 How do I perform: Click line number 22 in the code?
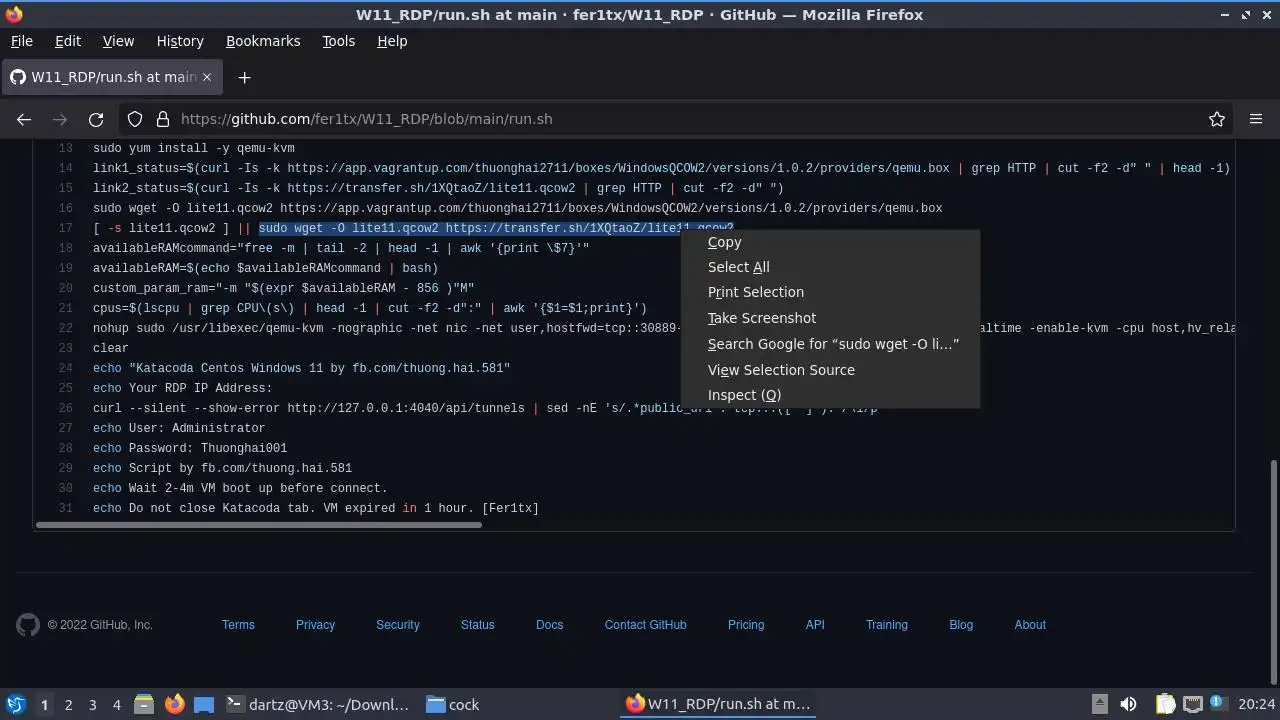[x=66, y=328]
